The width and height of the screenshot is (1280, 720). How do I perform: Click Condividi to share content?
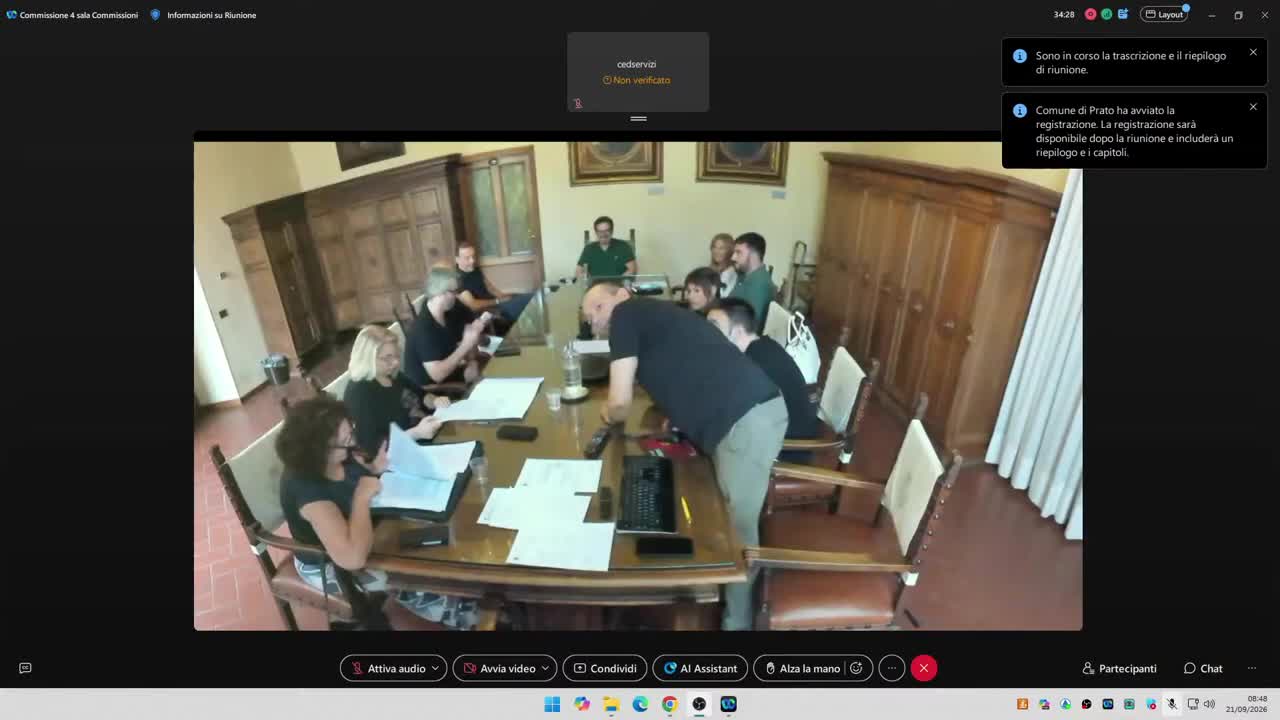605,668
